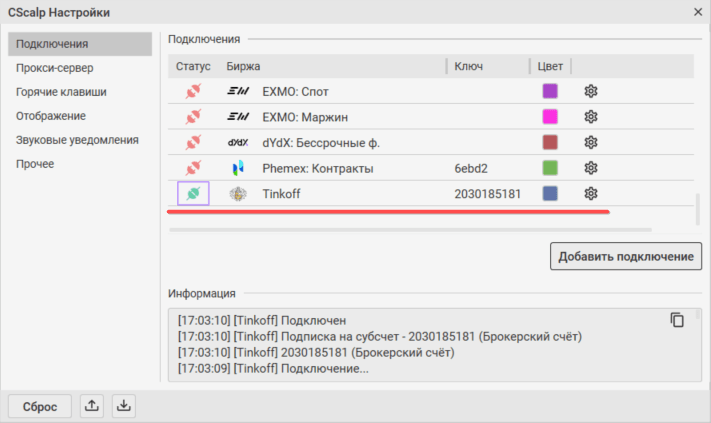Open settings gear for EXMO: Маржин
The image size is (711, 423).
coord(590,117)
